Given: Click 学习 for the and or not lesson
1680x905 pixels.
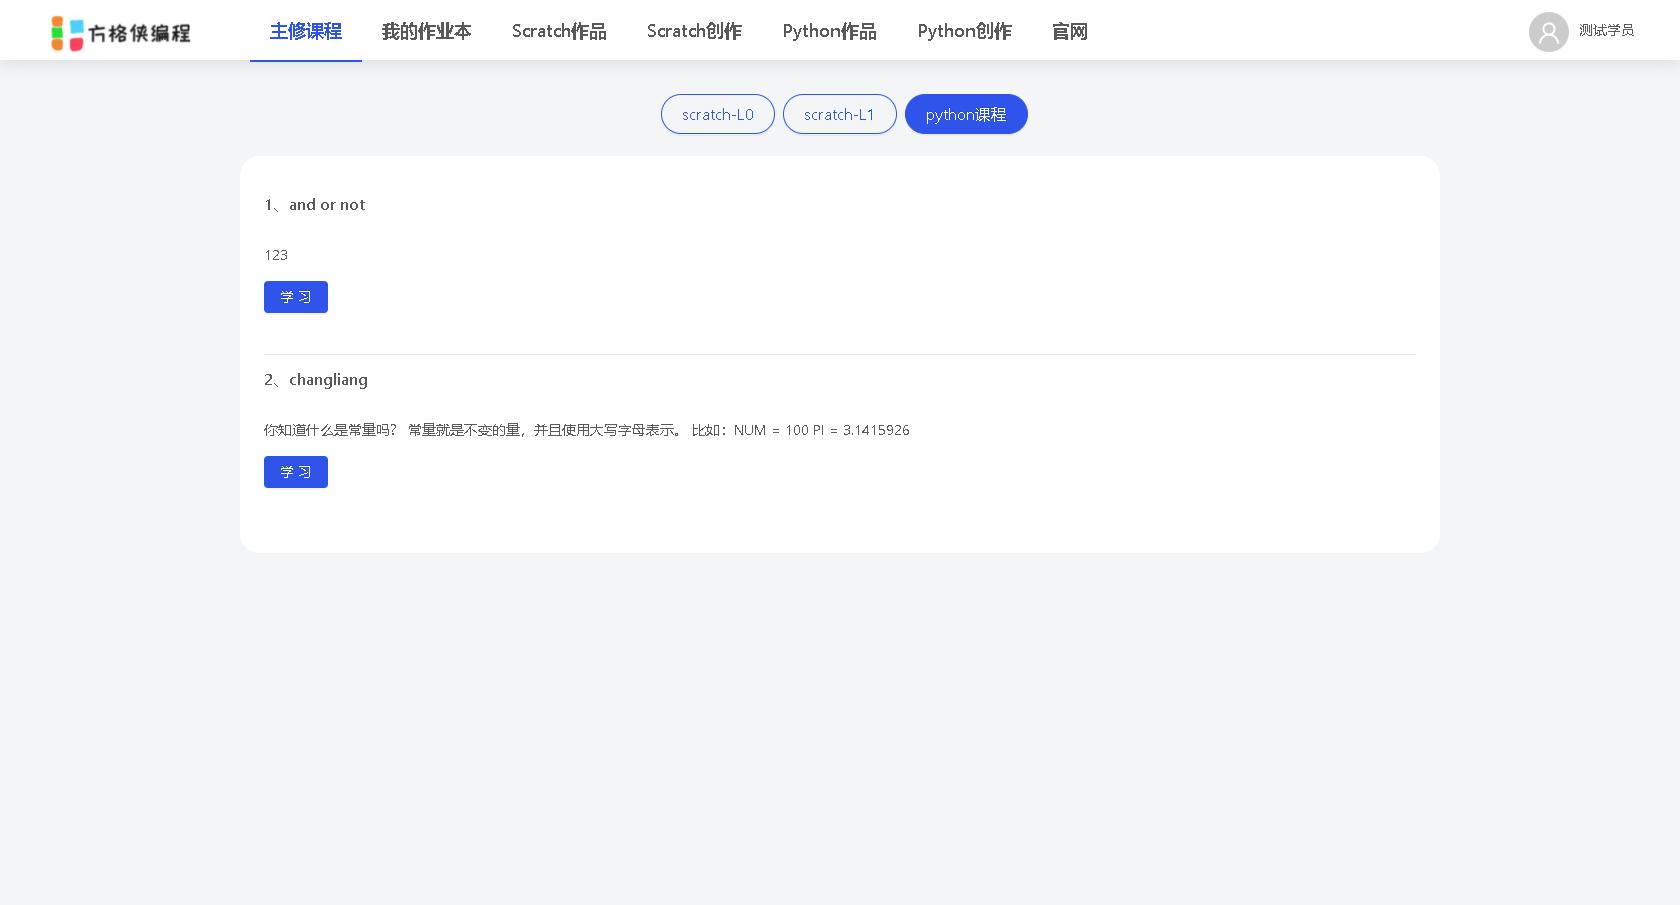Looking at the screenshot, I should coord(296,297).
